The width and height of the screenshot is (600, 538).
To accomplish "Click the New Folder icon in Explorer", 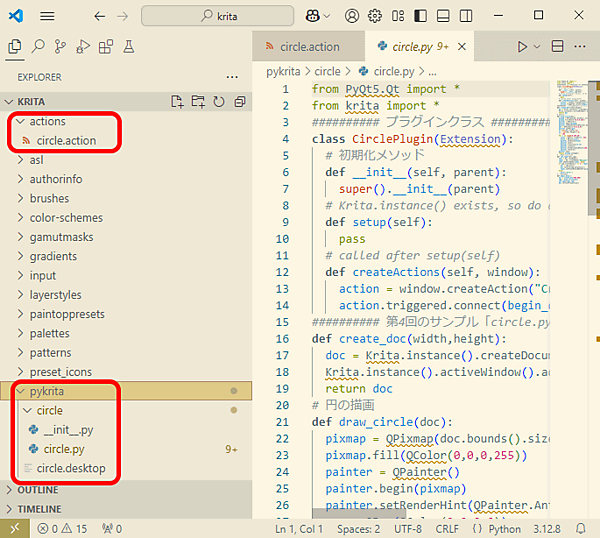I will (197, 102).
